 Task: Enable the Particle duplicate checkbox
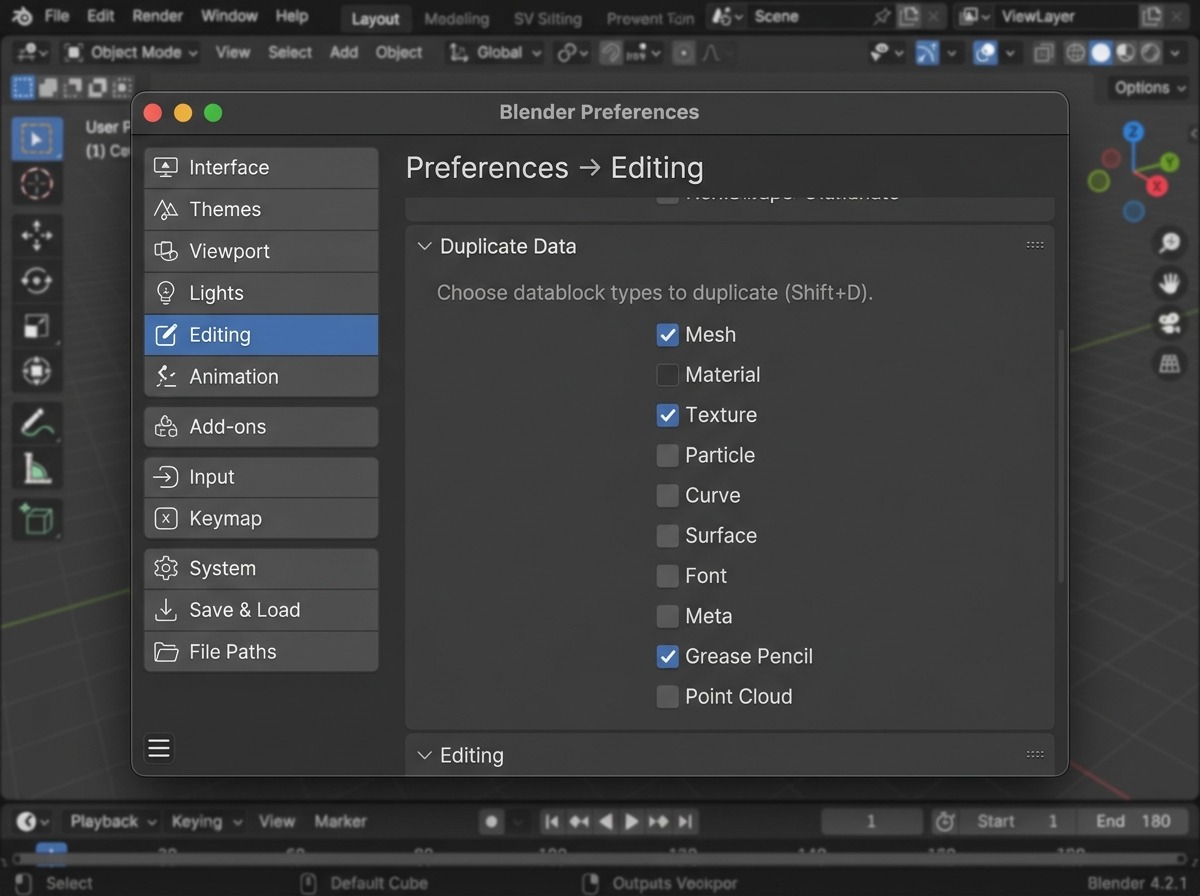click(x=667, y=456)
